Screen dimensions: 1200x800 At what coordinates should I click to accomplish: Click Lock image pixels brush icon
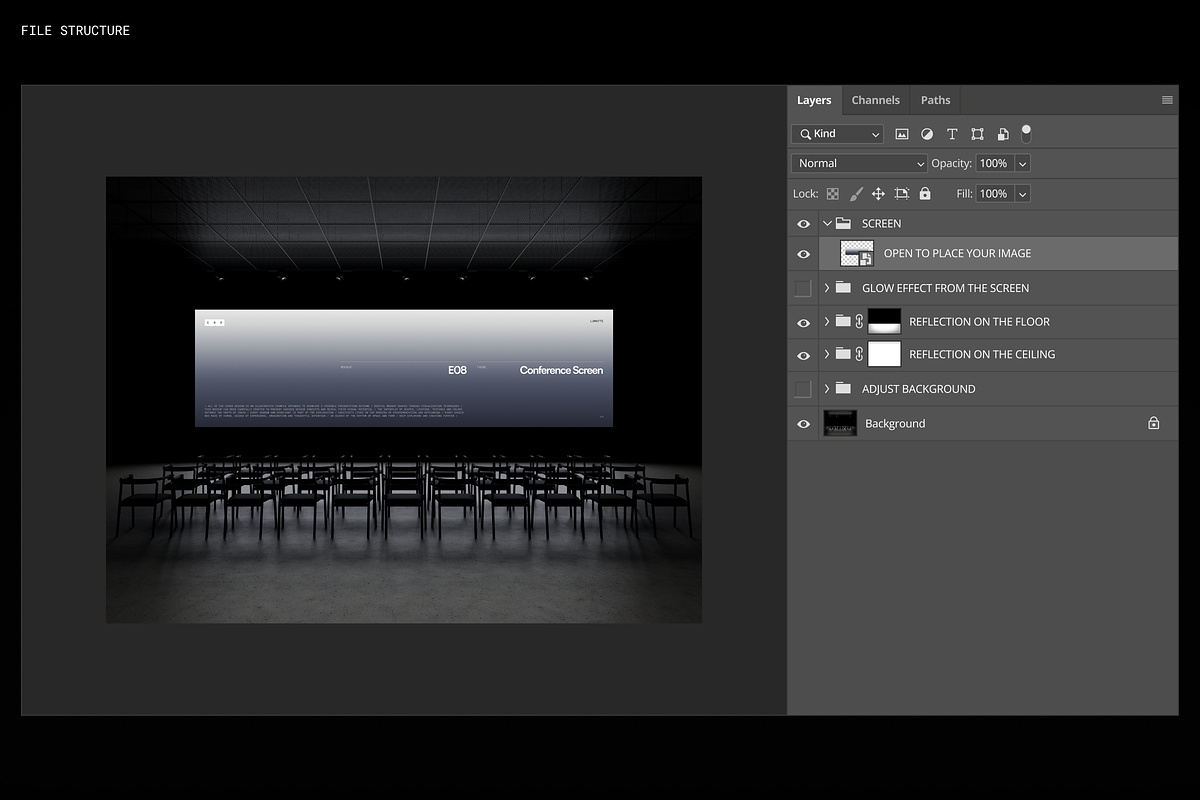[x=856, y=194]
